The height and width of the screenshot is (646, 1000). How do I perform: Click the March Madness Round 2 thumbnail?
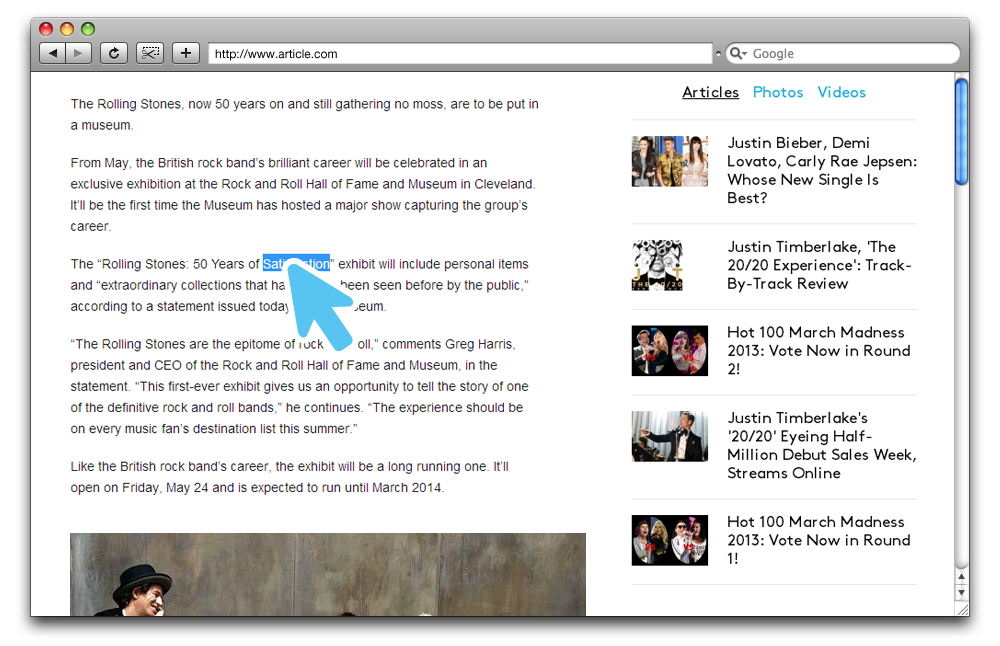670,351
